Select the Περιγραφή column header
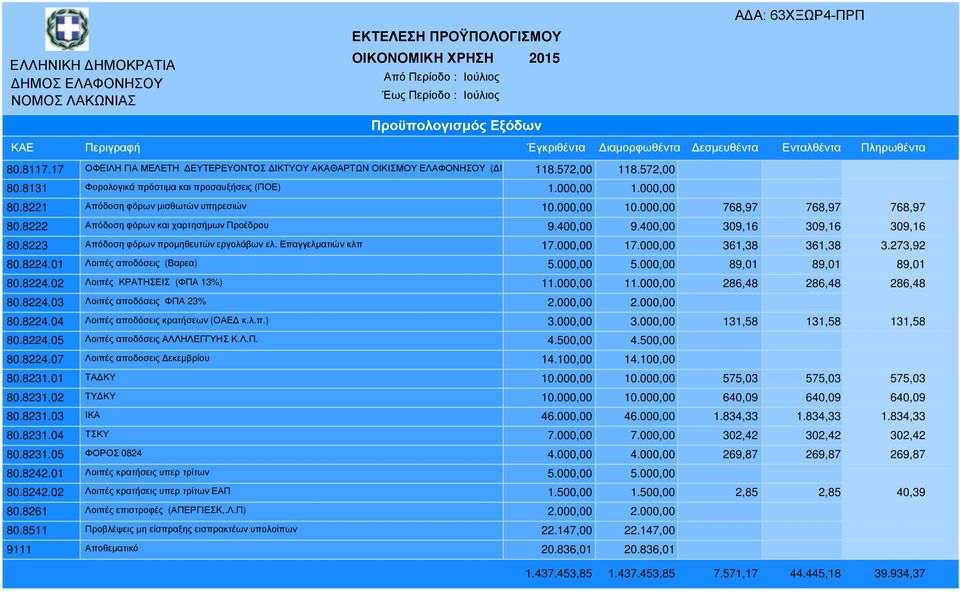The width and height of the screenshot is (960, 593). click(x=112, y=147)
